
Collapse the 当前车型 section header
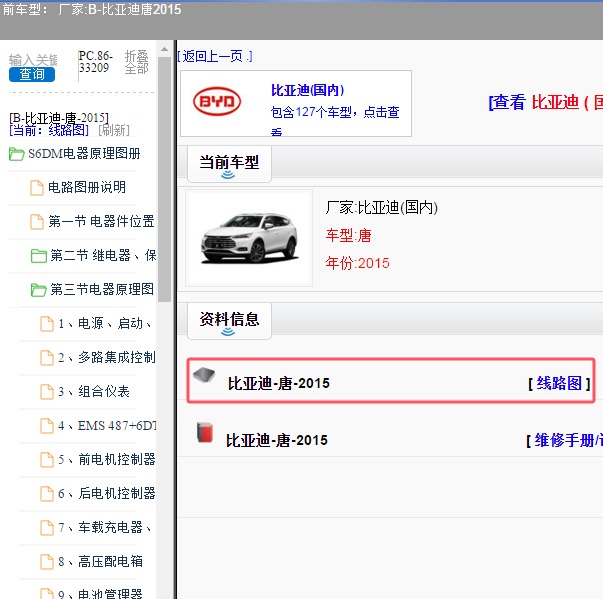click(229, 162)
